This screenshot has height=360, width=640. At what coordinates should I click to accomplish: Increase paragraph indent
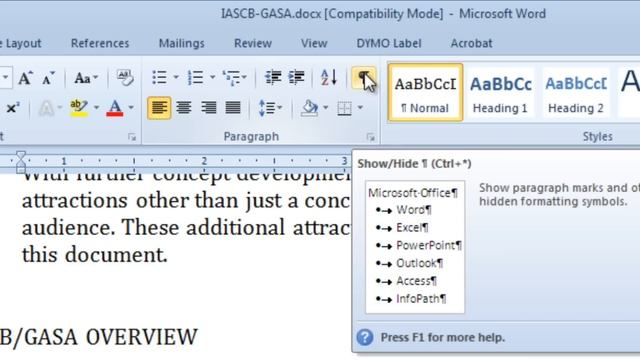pyautogui.click(x=296, y=78)
